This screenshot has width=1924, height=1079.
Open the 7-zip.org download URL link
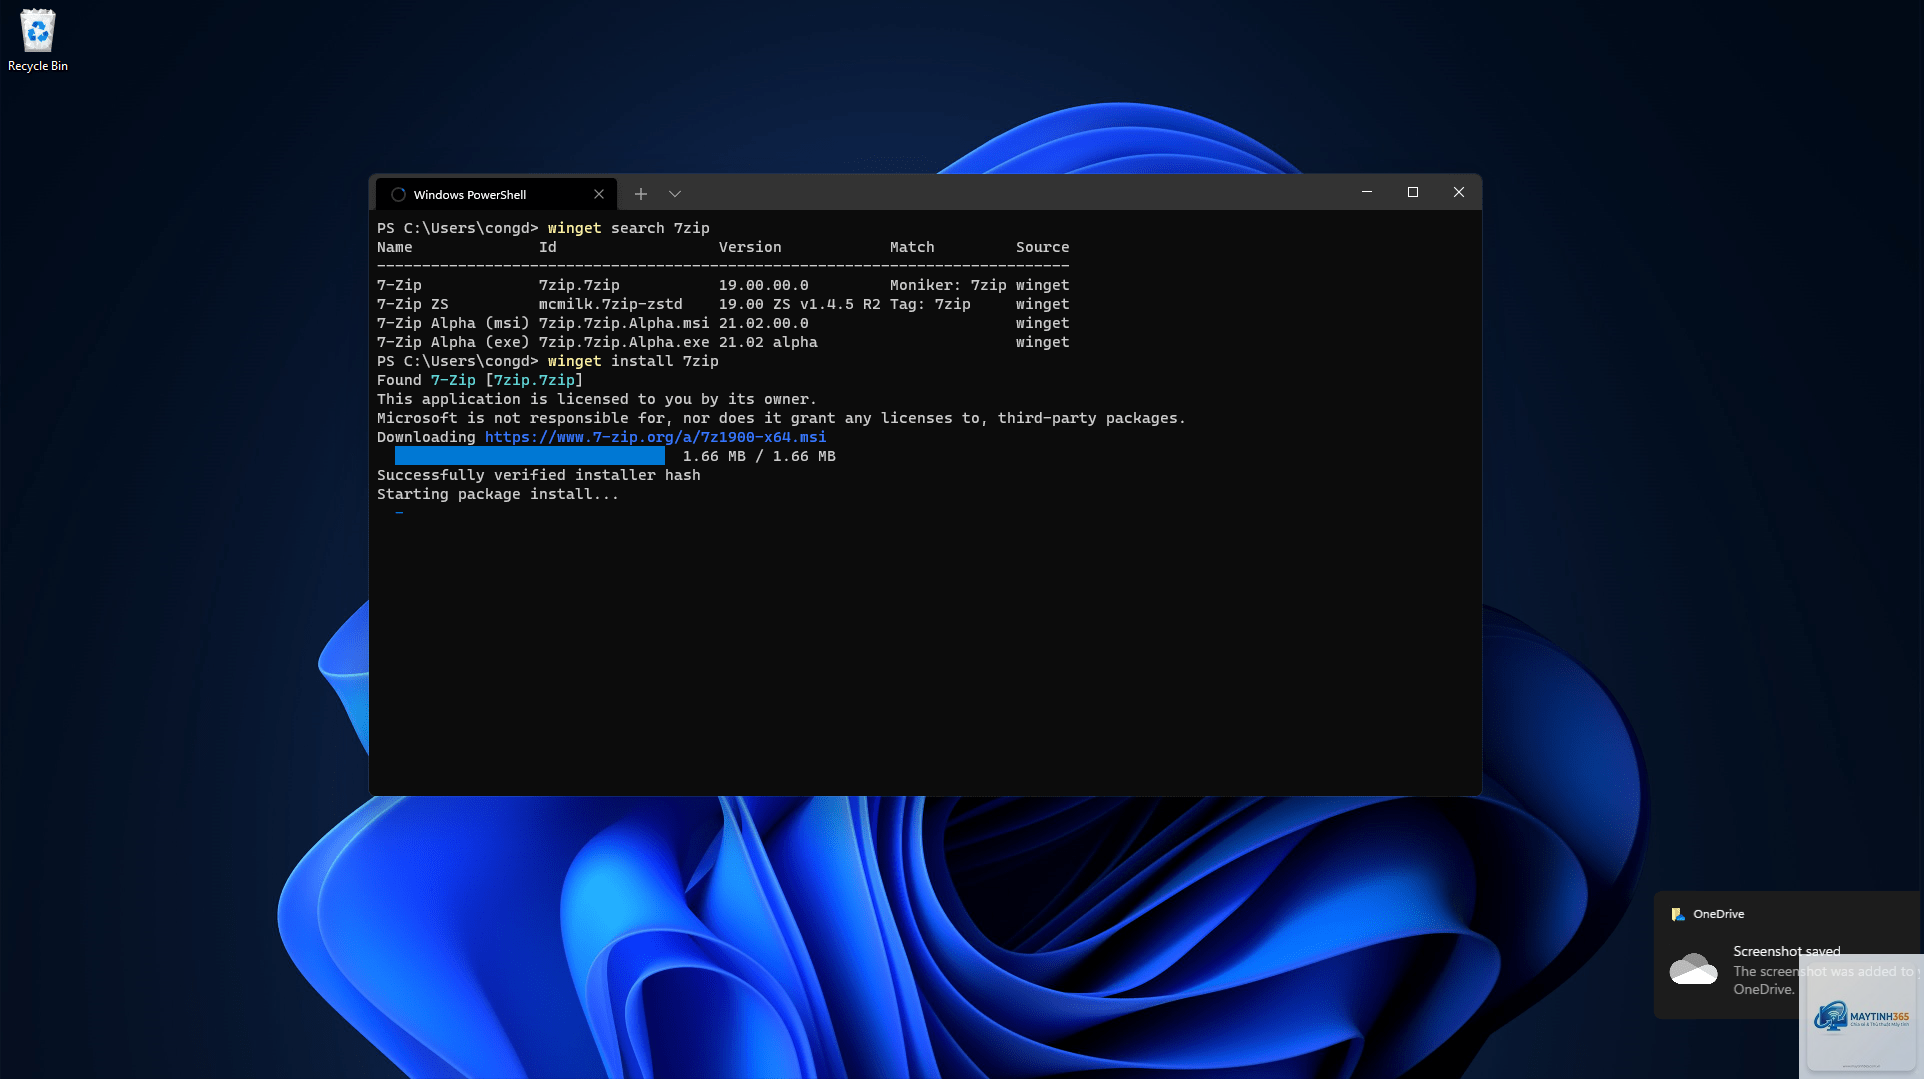click(x=656, y=437)
